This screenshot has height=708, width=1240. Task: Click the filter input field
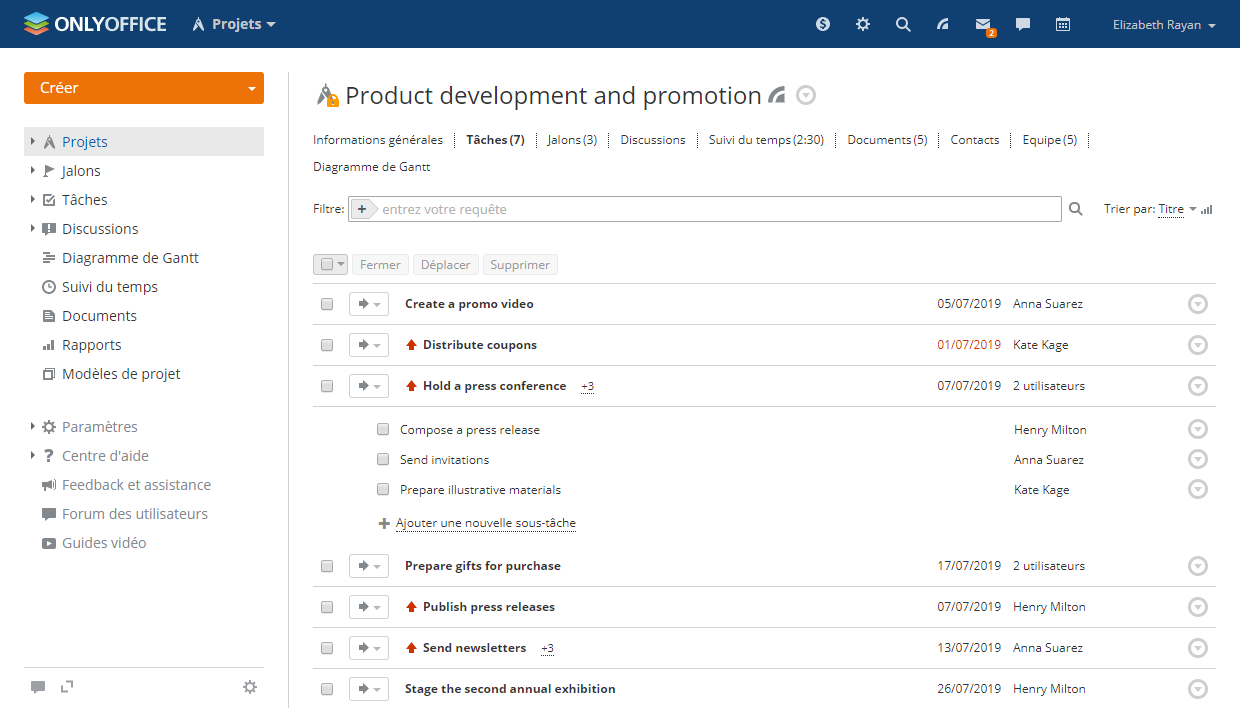click(x=715, y=209)
